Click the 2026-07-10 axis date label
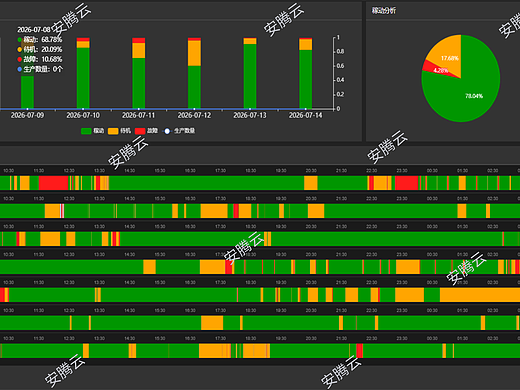 [83, 115]
